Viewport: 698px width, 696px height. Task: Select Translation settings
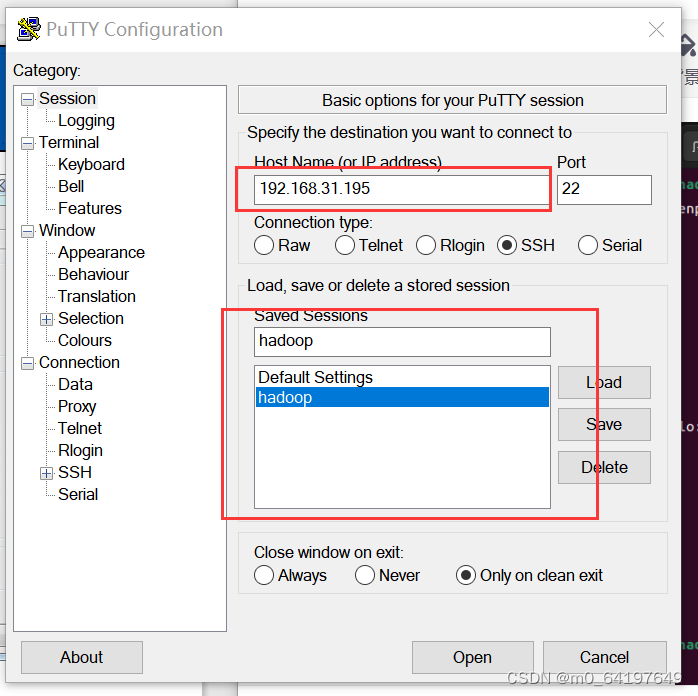(x=97, y=296)
